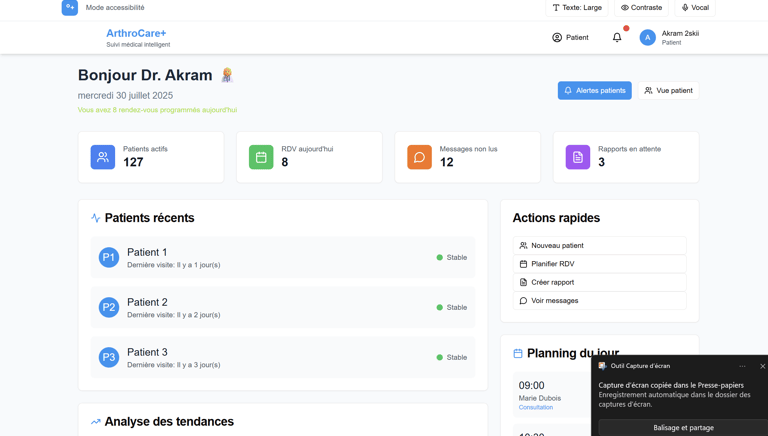Viewport: 768px width, 436px height.
Task: Click the Alertes patients button
Action: pyautogui.click(x=595, y=91)
